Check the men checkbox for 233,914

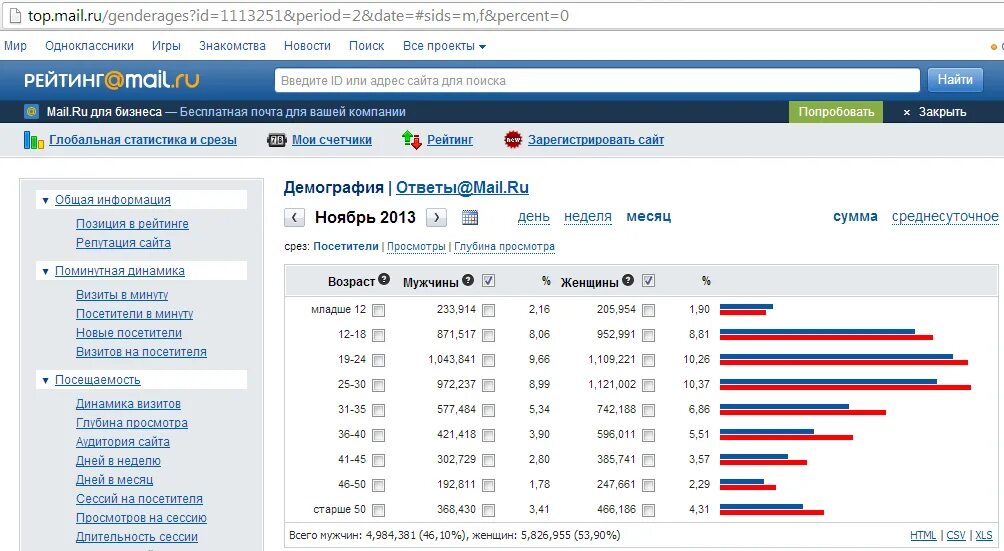pyautogui.click(x=489, y=310)
